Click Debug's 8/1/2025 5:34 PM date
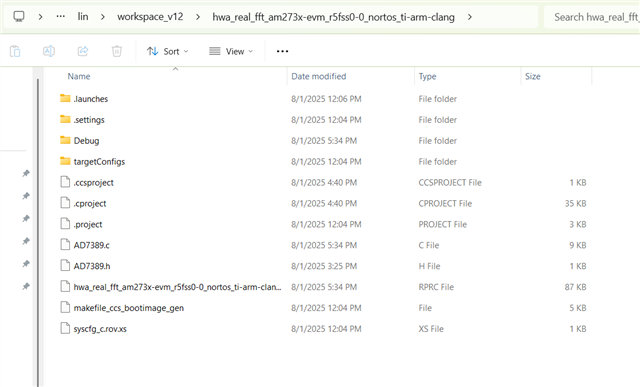640x387 pixels. tap(324, 140)
